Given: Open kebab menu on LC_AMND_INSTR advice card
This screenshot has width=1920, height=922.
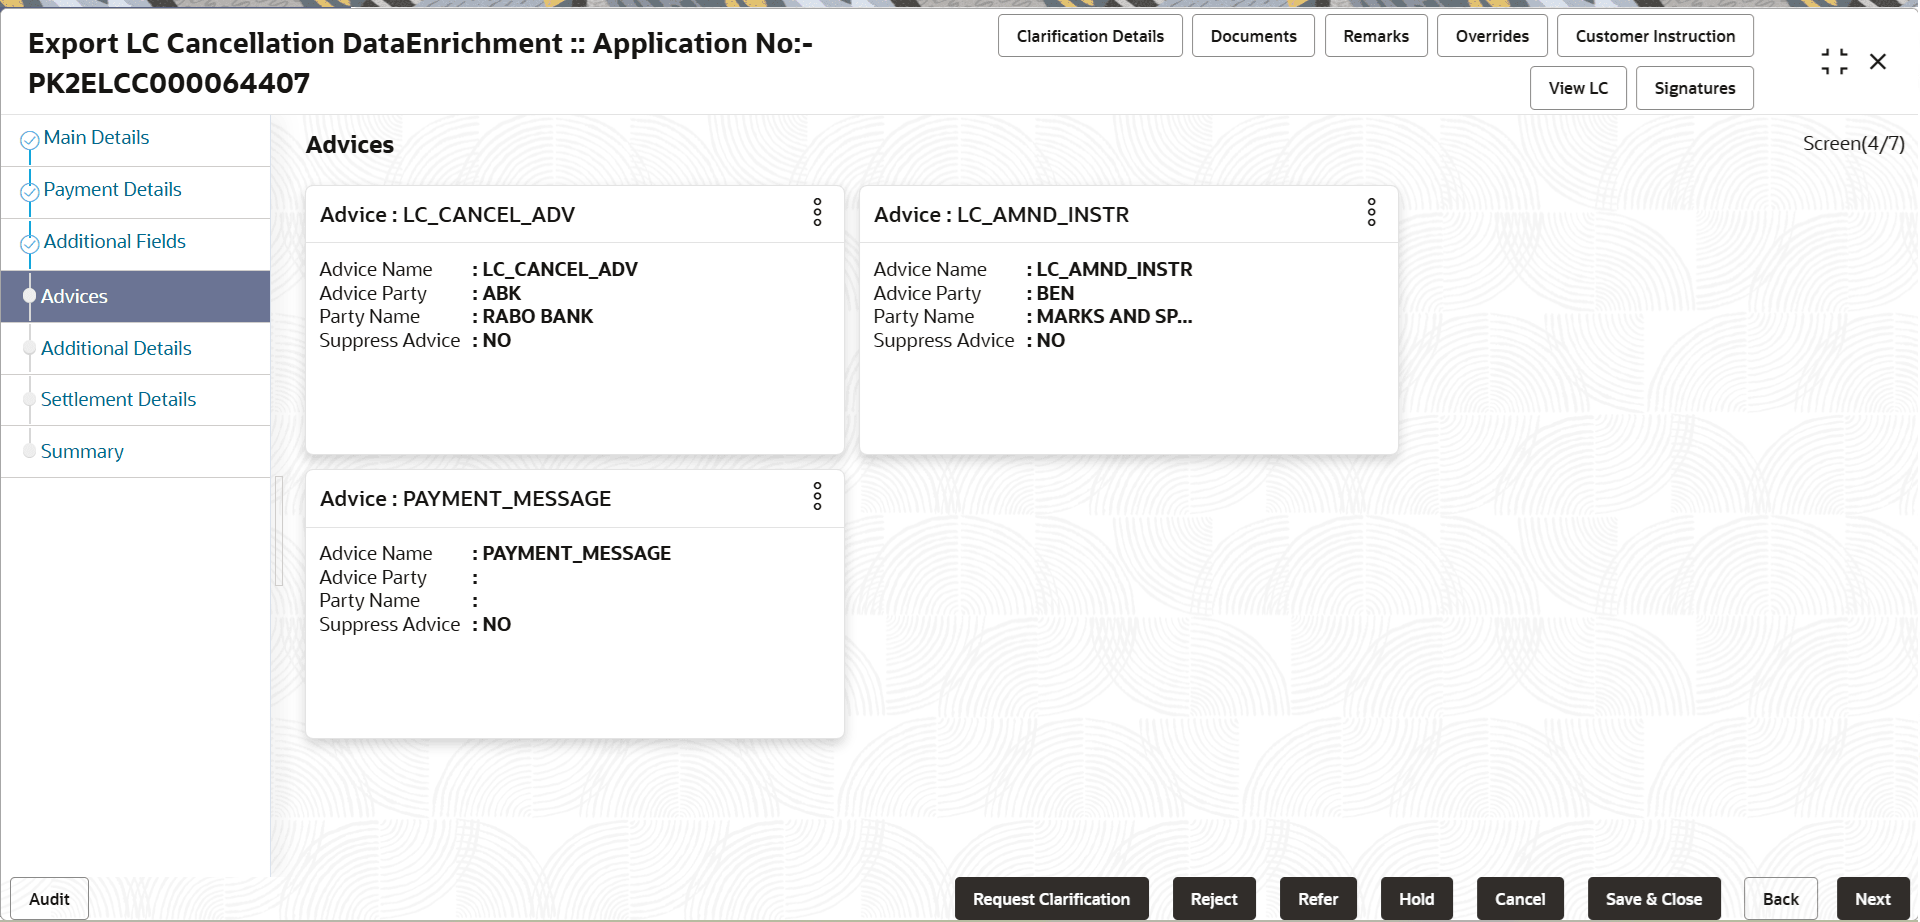Looking at the screenshot, I should pos(1371,212).
